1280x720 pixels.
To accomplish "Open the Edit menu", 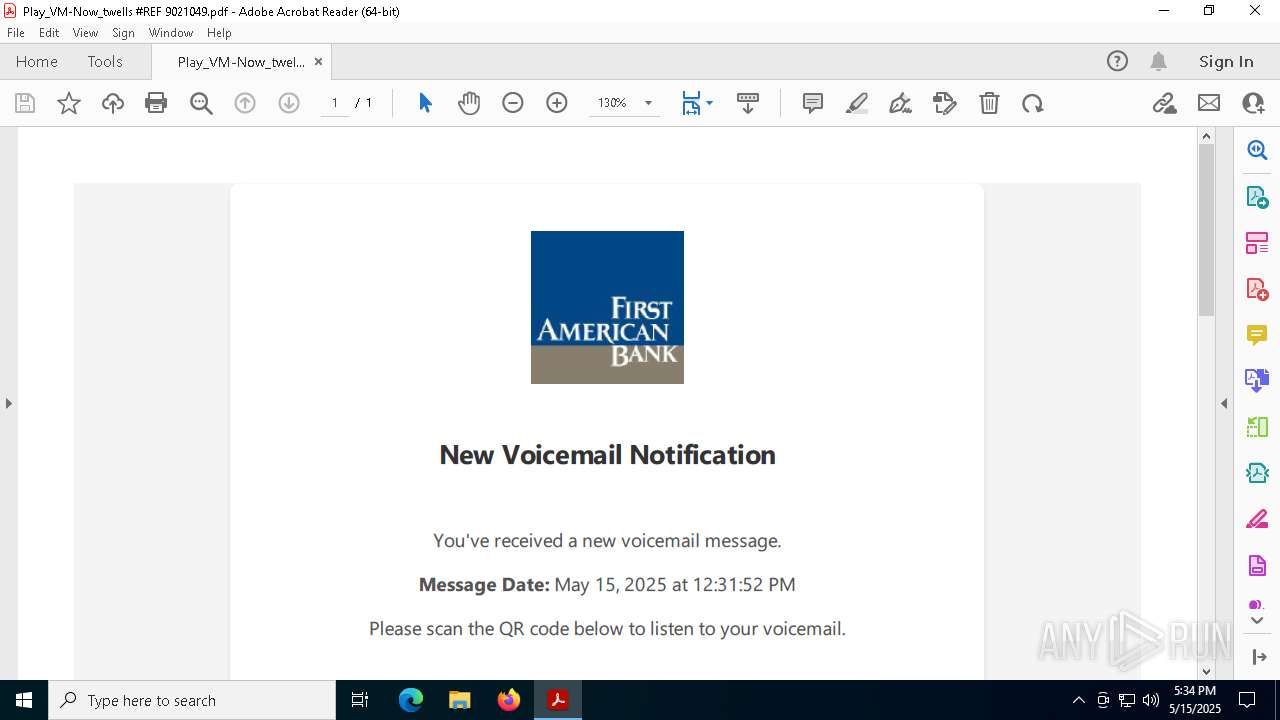I will coord(49,32).
